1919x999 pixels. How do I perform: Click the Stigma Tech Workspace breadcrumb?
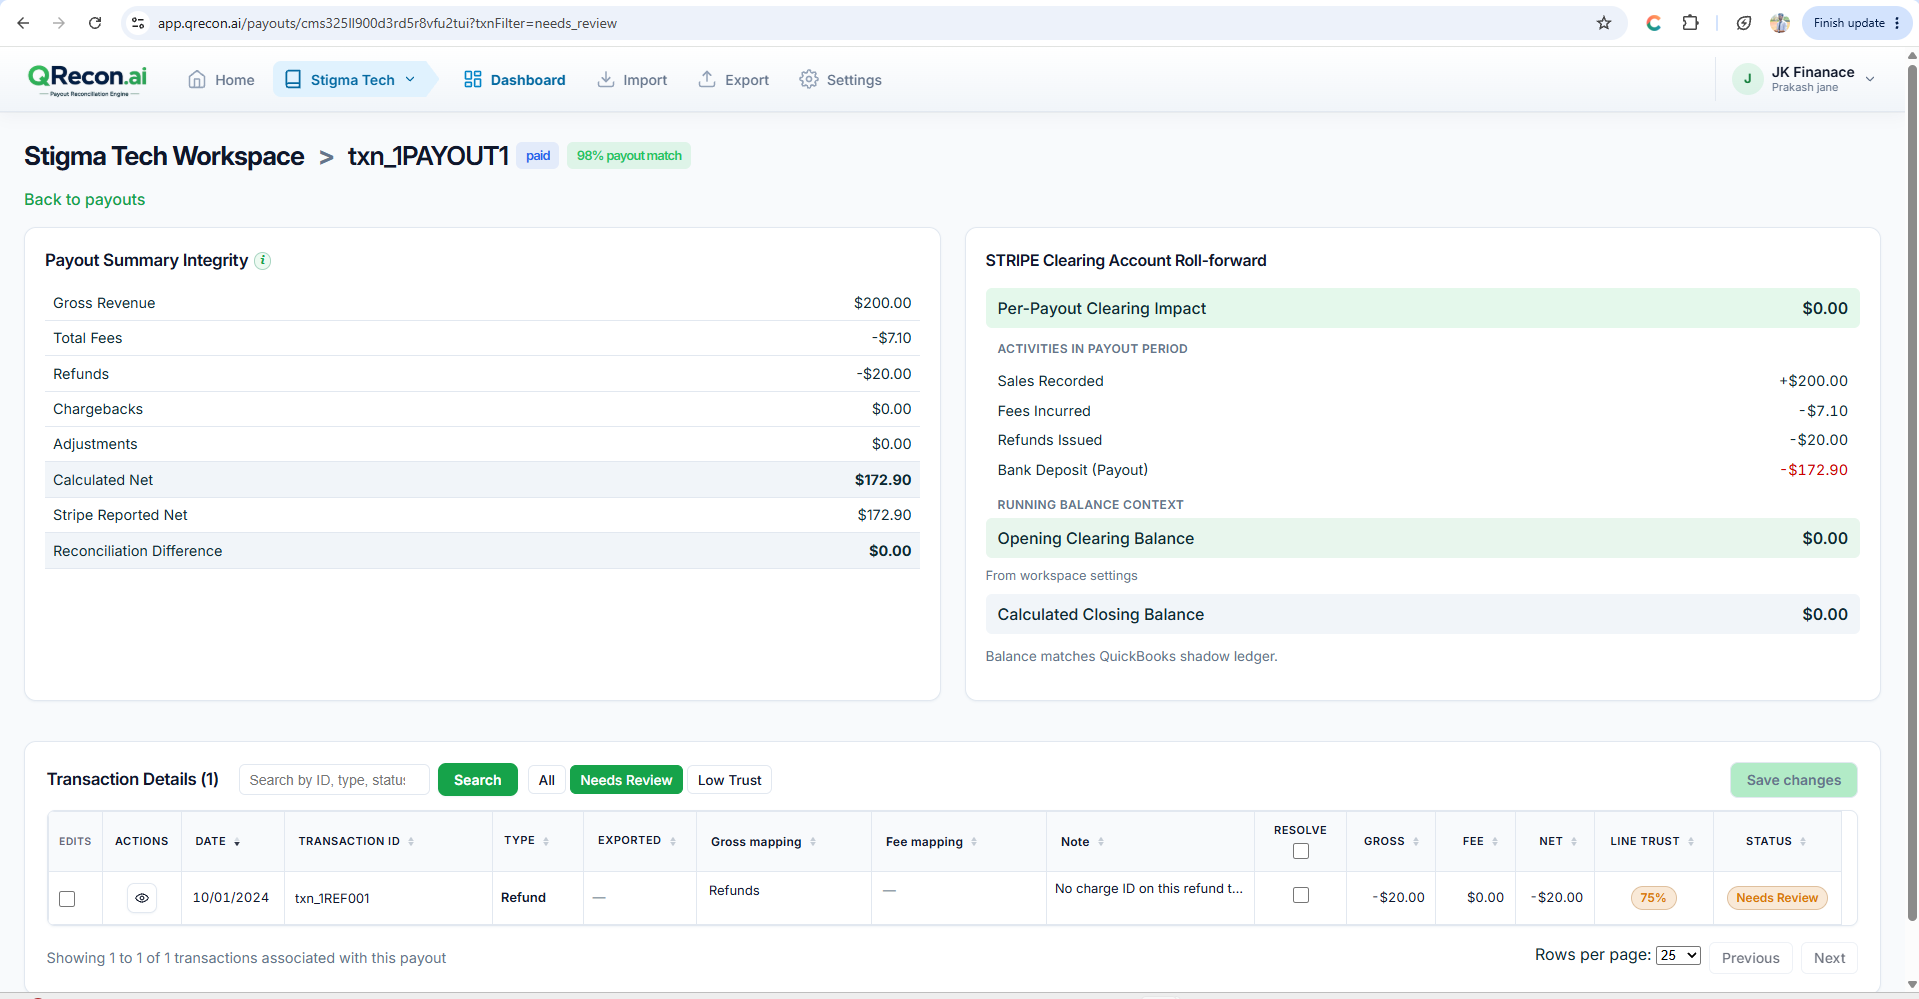click(x=164, y=156)
